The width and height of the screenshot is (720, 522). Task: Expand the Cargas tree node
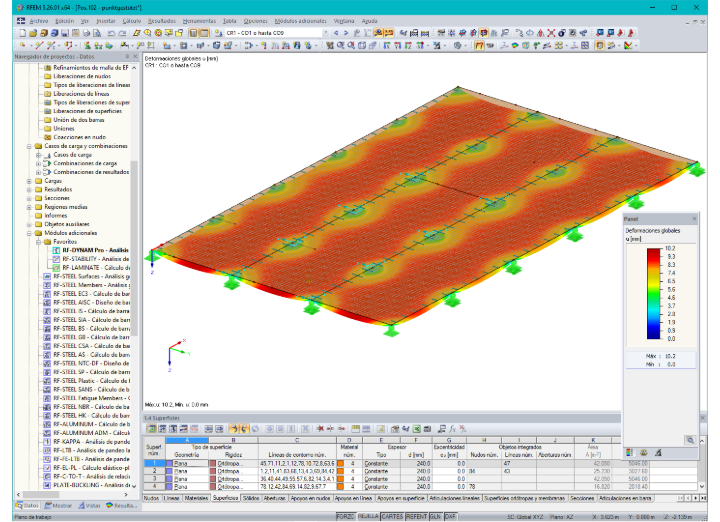click(x=29, y=181)
